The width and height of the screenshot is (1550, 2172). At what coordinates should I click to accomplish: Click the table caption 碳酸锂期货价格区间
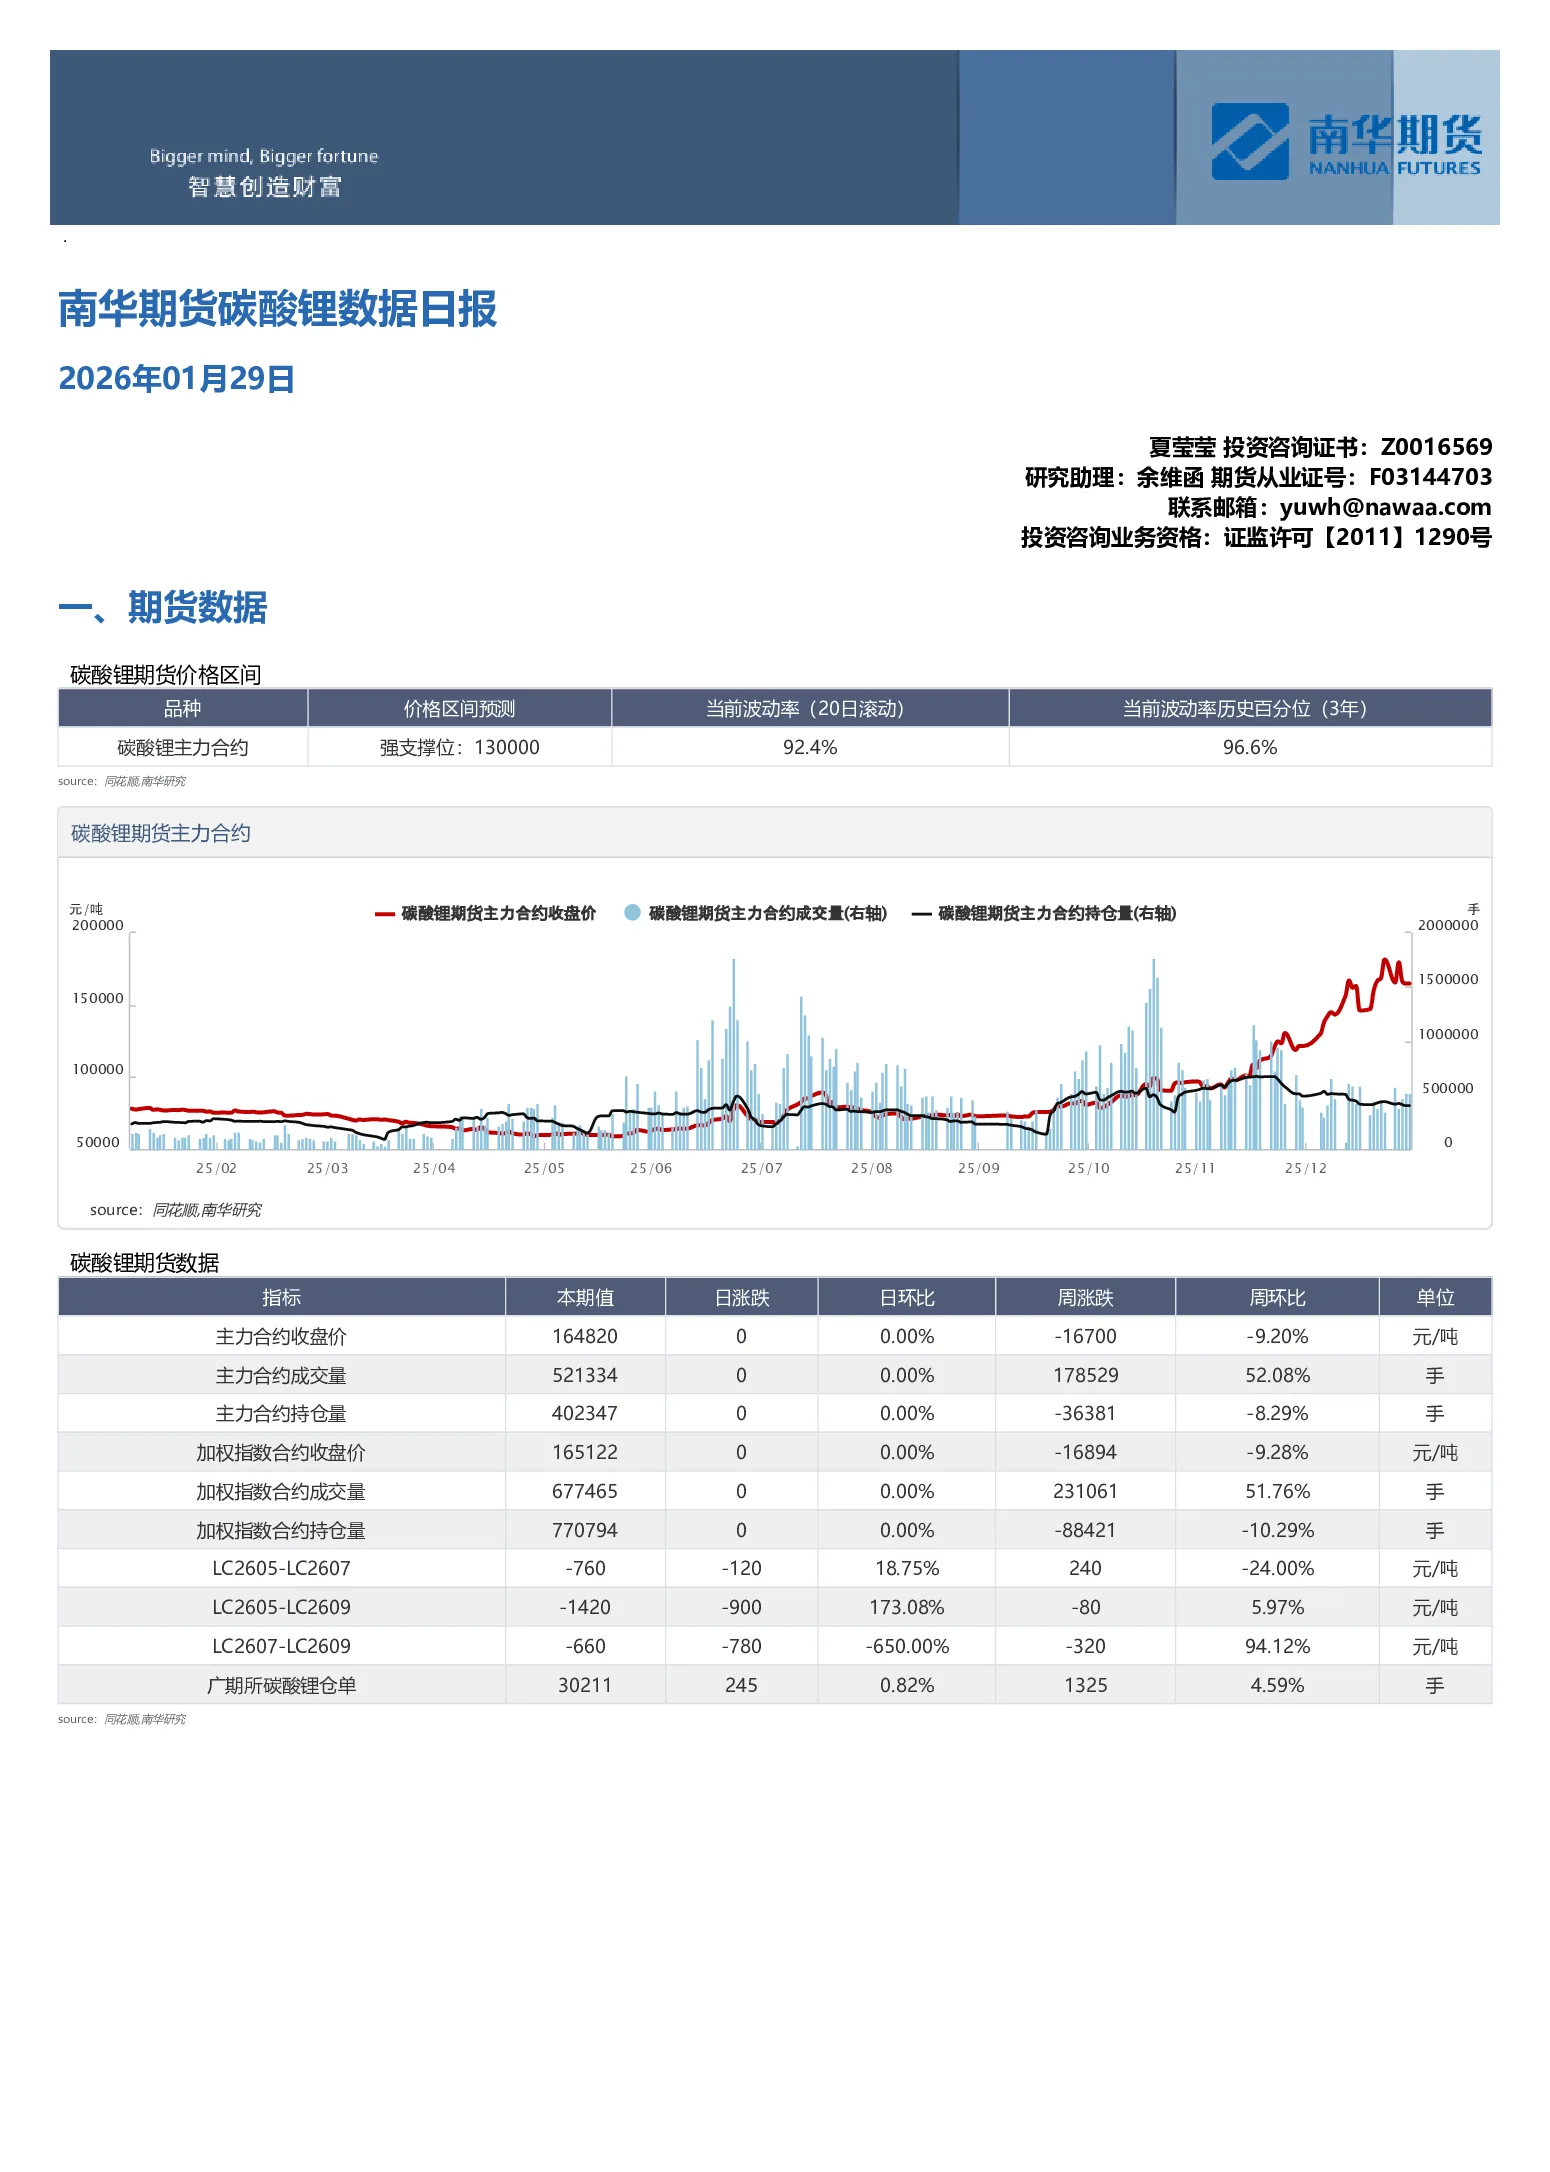pos(166,675)
